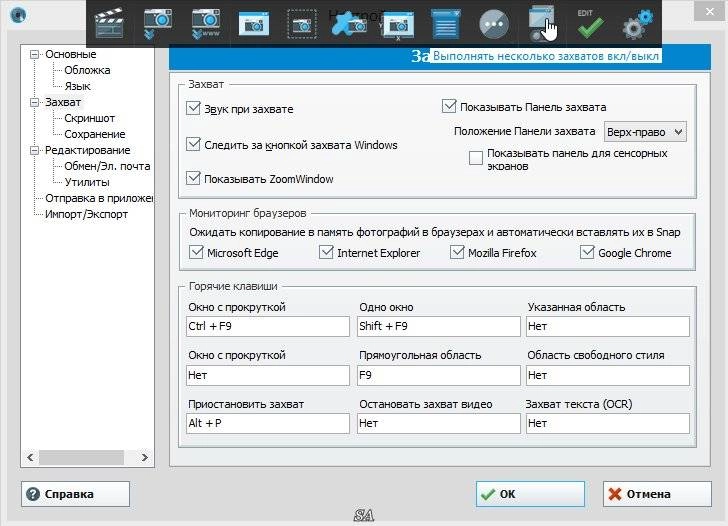The width and height of the screenshot is (728, 526).
Task: Select the scrolling window capture icon
Action: coord(157,23)
